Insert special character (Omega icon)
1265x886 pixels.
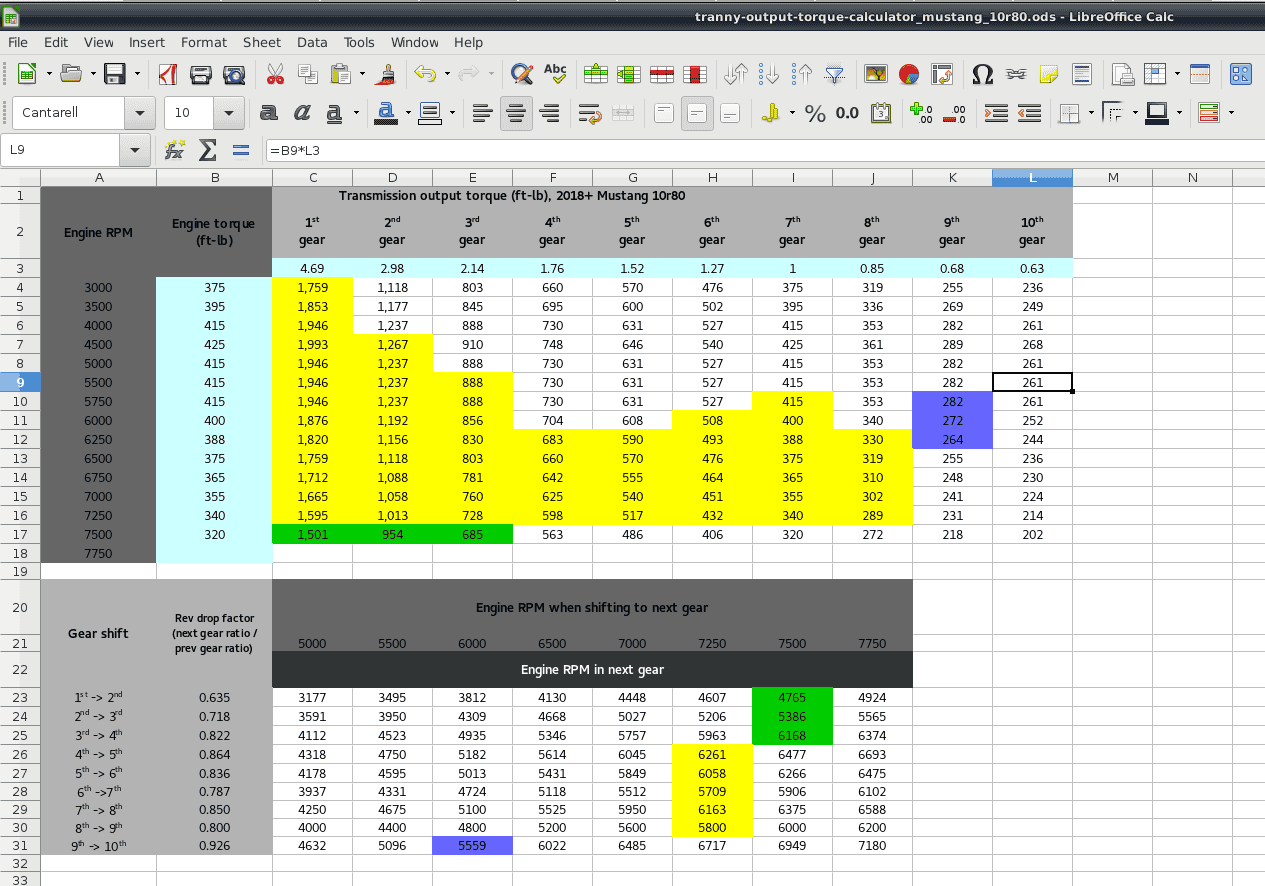click(983, 74)
